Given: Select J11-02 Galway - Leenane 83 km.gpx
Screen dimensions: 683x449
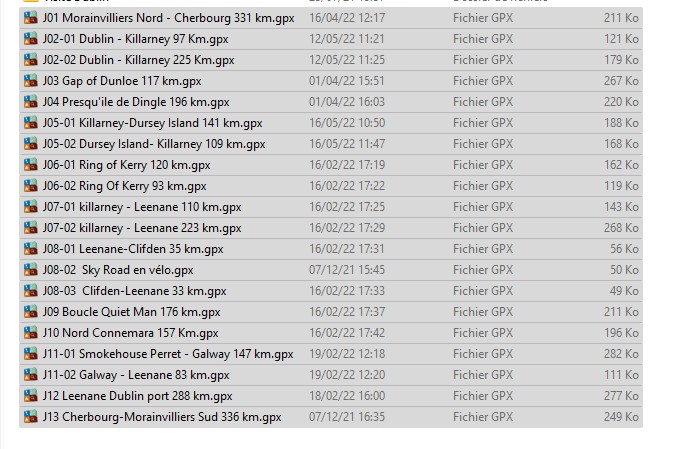Looking at the screenshot, I should pos(331,375).
